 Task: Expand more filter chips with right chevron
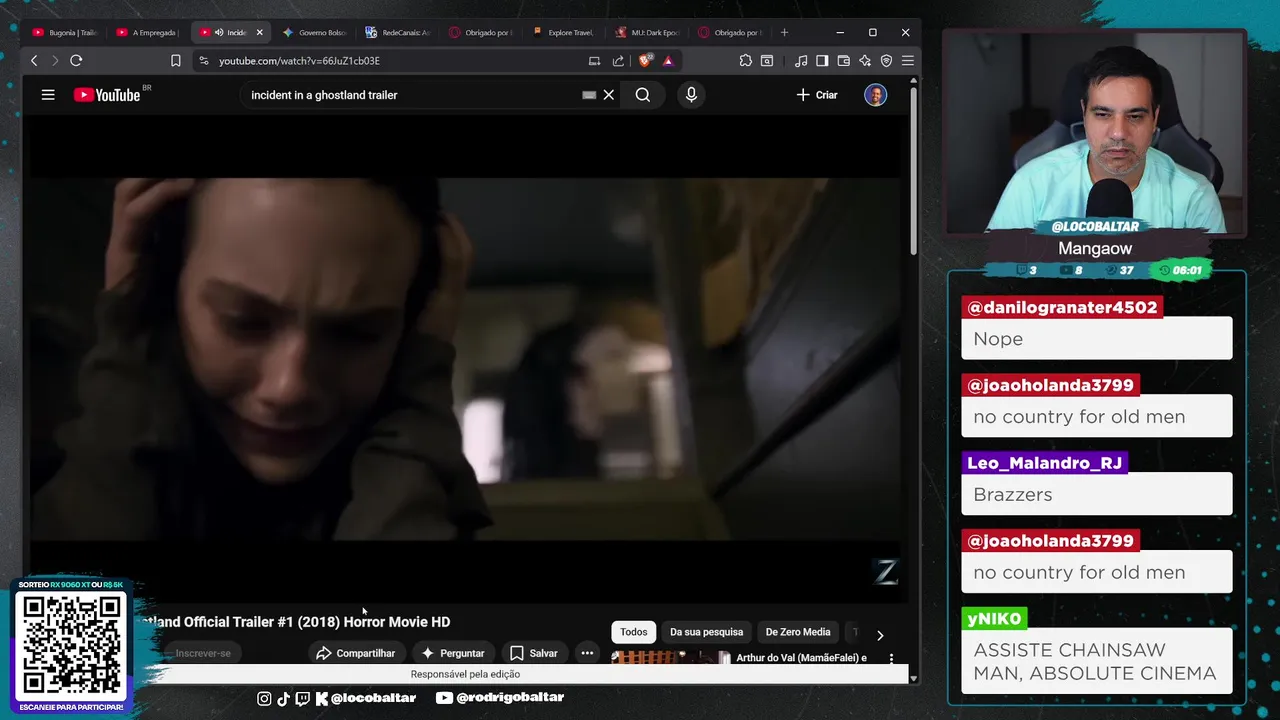point(880,635)
